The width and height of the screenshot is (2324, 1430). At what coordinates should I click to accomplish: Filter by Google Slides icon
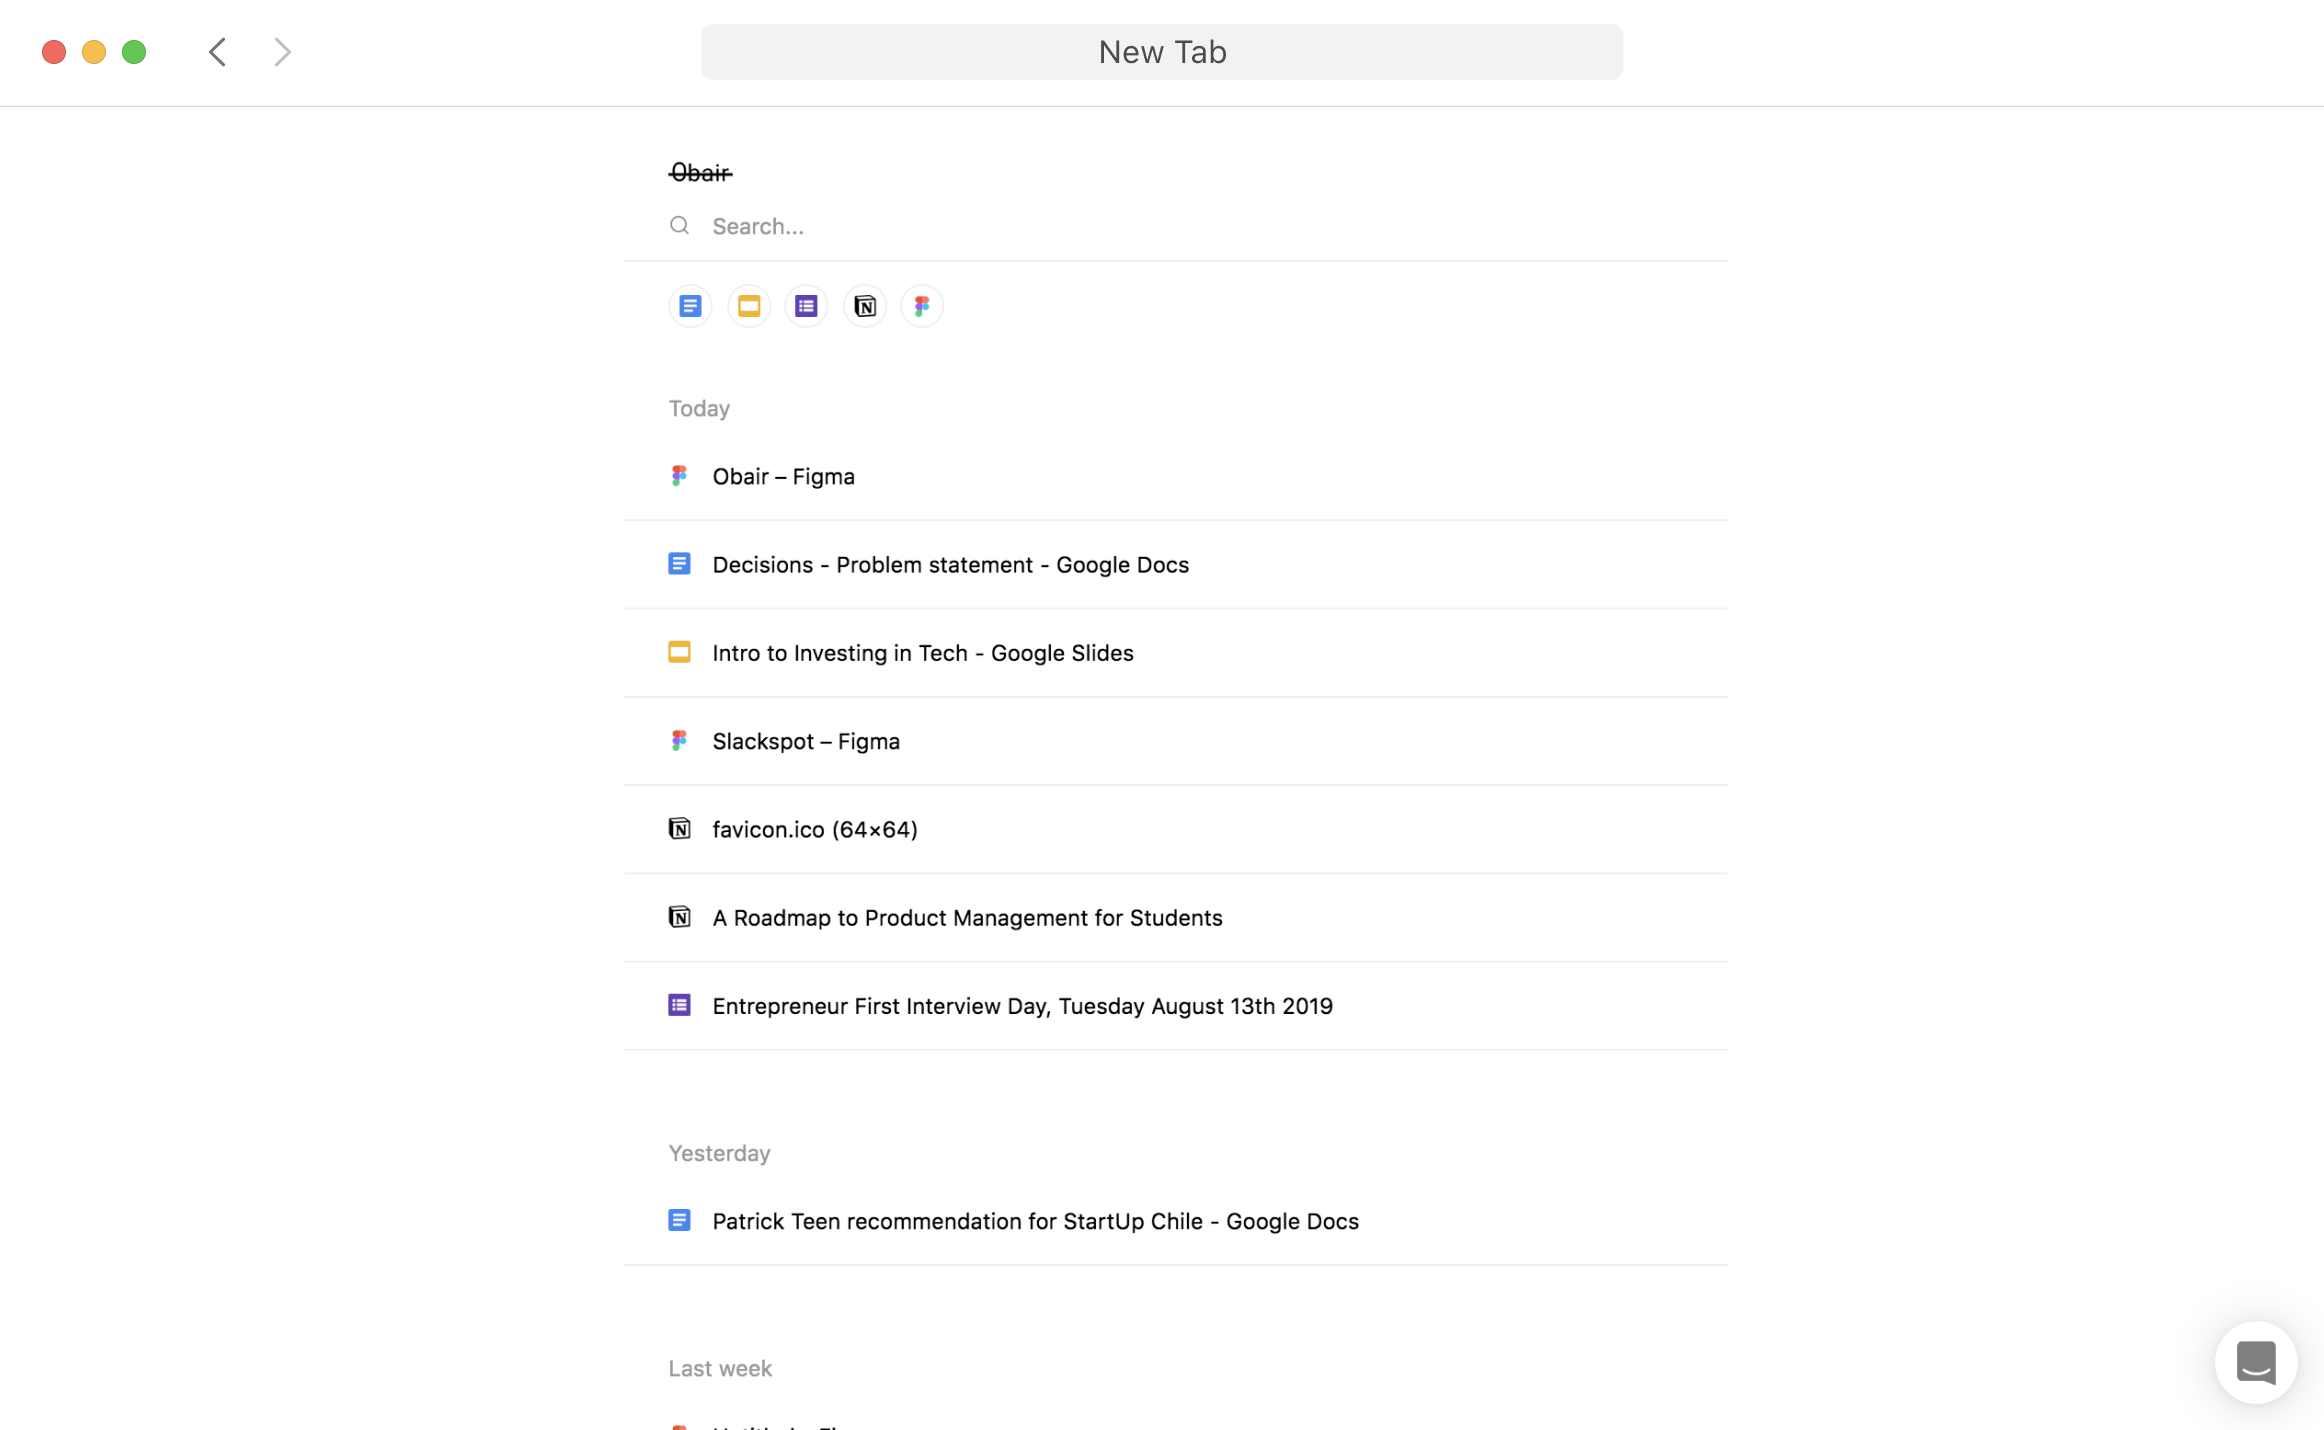[x=748, y=306]
